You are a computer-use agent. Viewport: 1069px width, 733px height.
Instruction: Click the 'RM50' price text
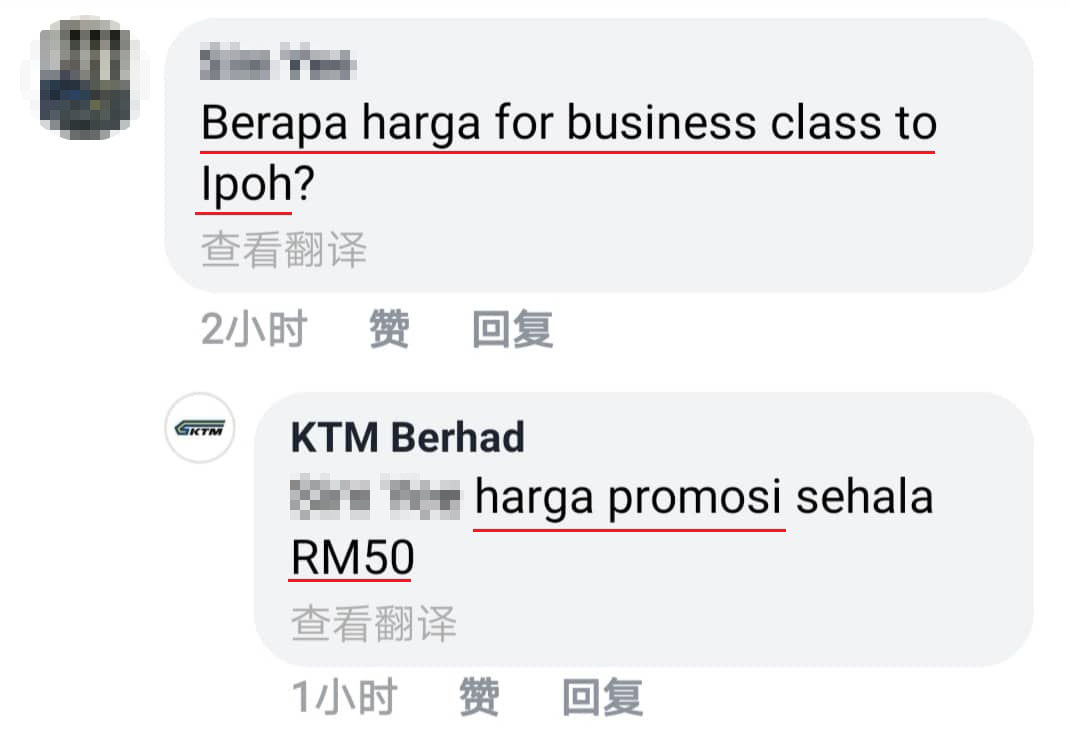click(352, 557)
